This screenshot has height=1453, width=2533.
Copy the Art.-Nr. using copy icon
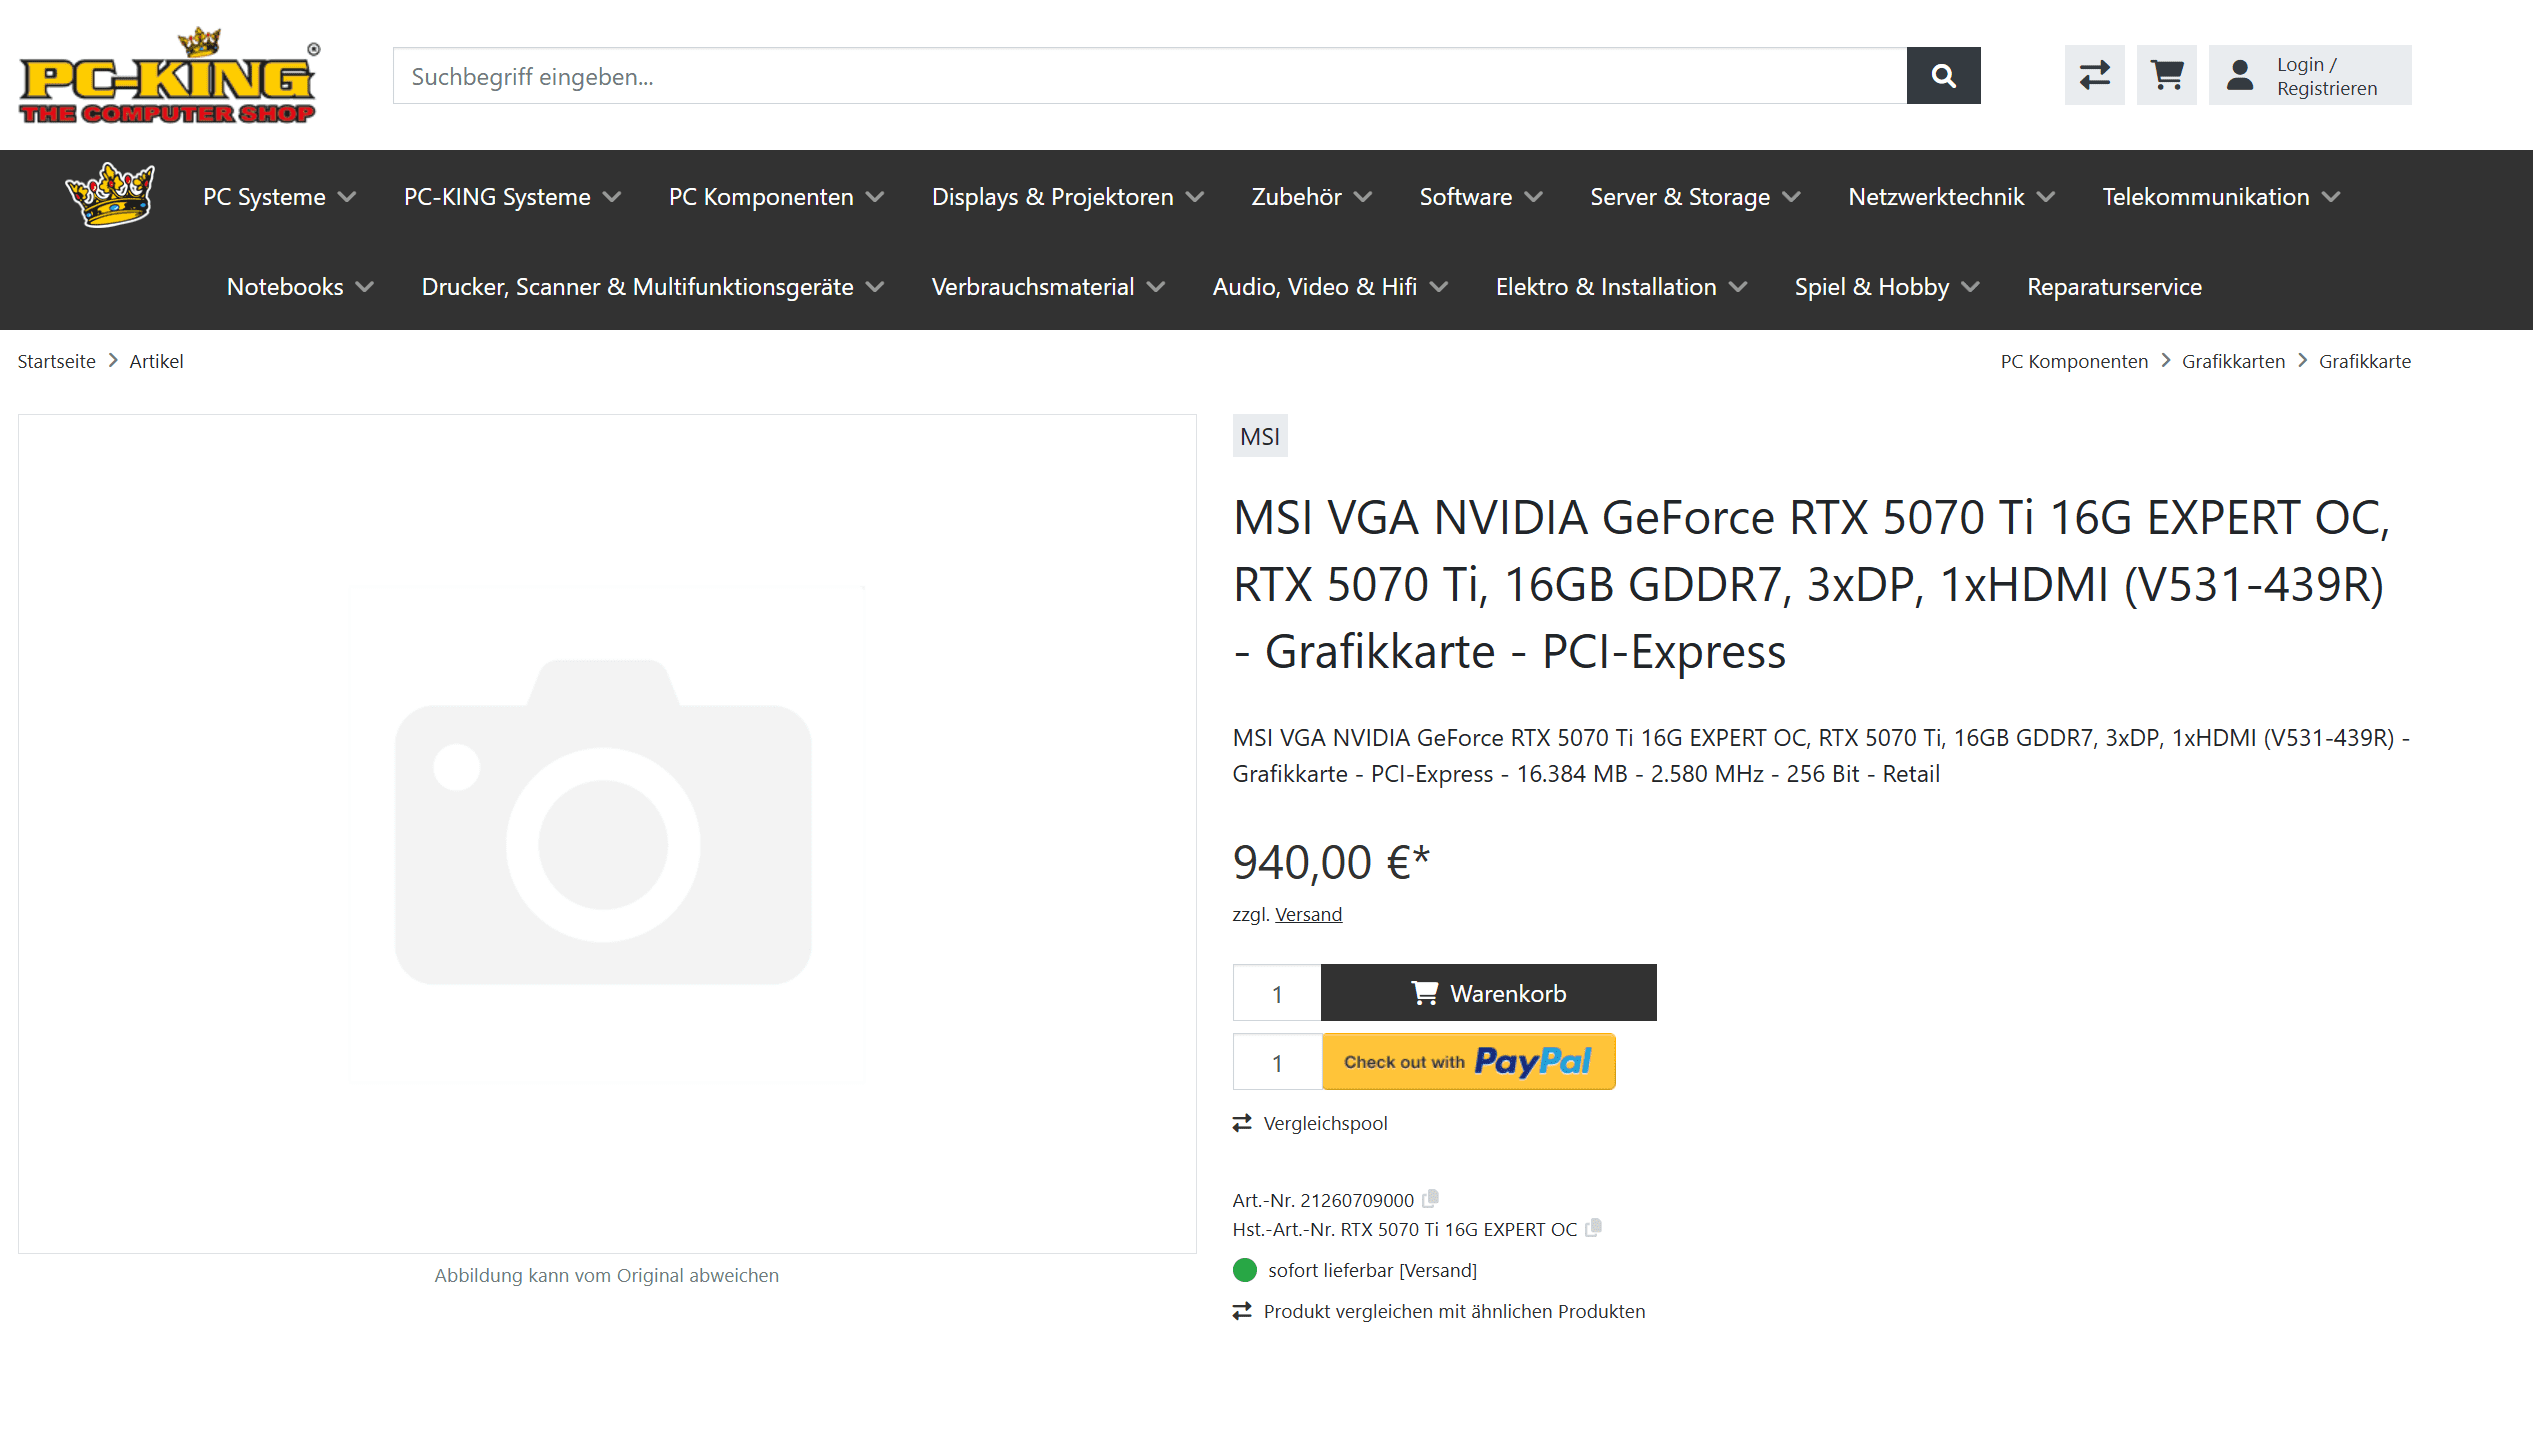click(1431, 1198)
